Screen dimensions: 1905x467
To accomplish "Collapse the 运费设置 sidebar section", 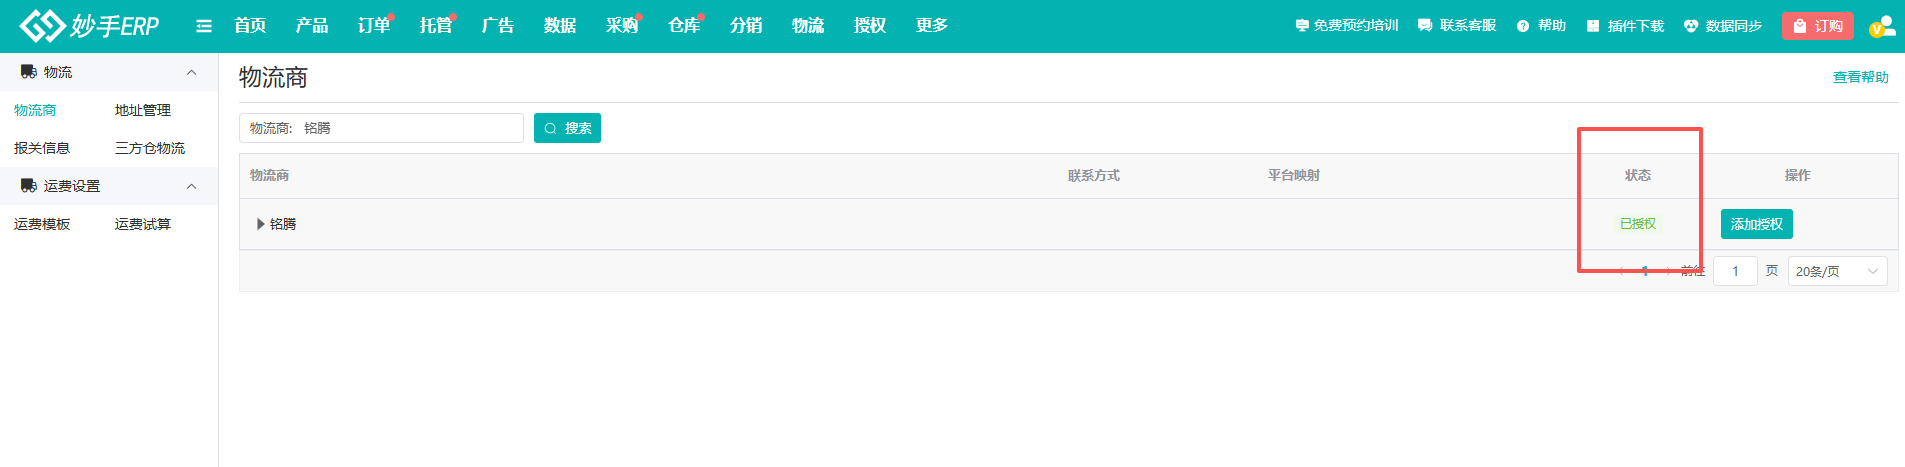I will (x=191, y=186).
